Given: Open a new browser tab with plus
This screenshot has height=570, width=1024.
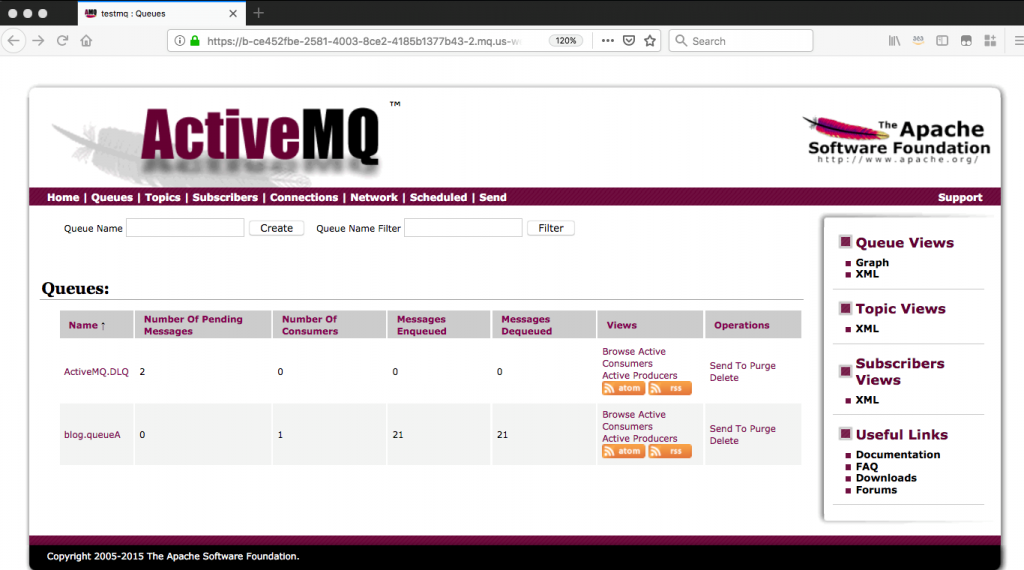Looking at the screenshot, I should coord(259,13).
